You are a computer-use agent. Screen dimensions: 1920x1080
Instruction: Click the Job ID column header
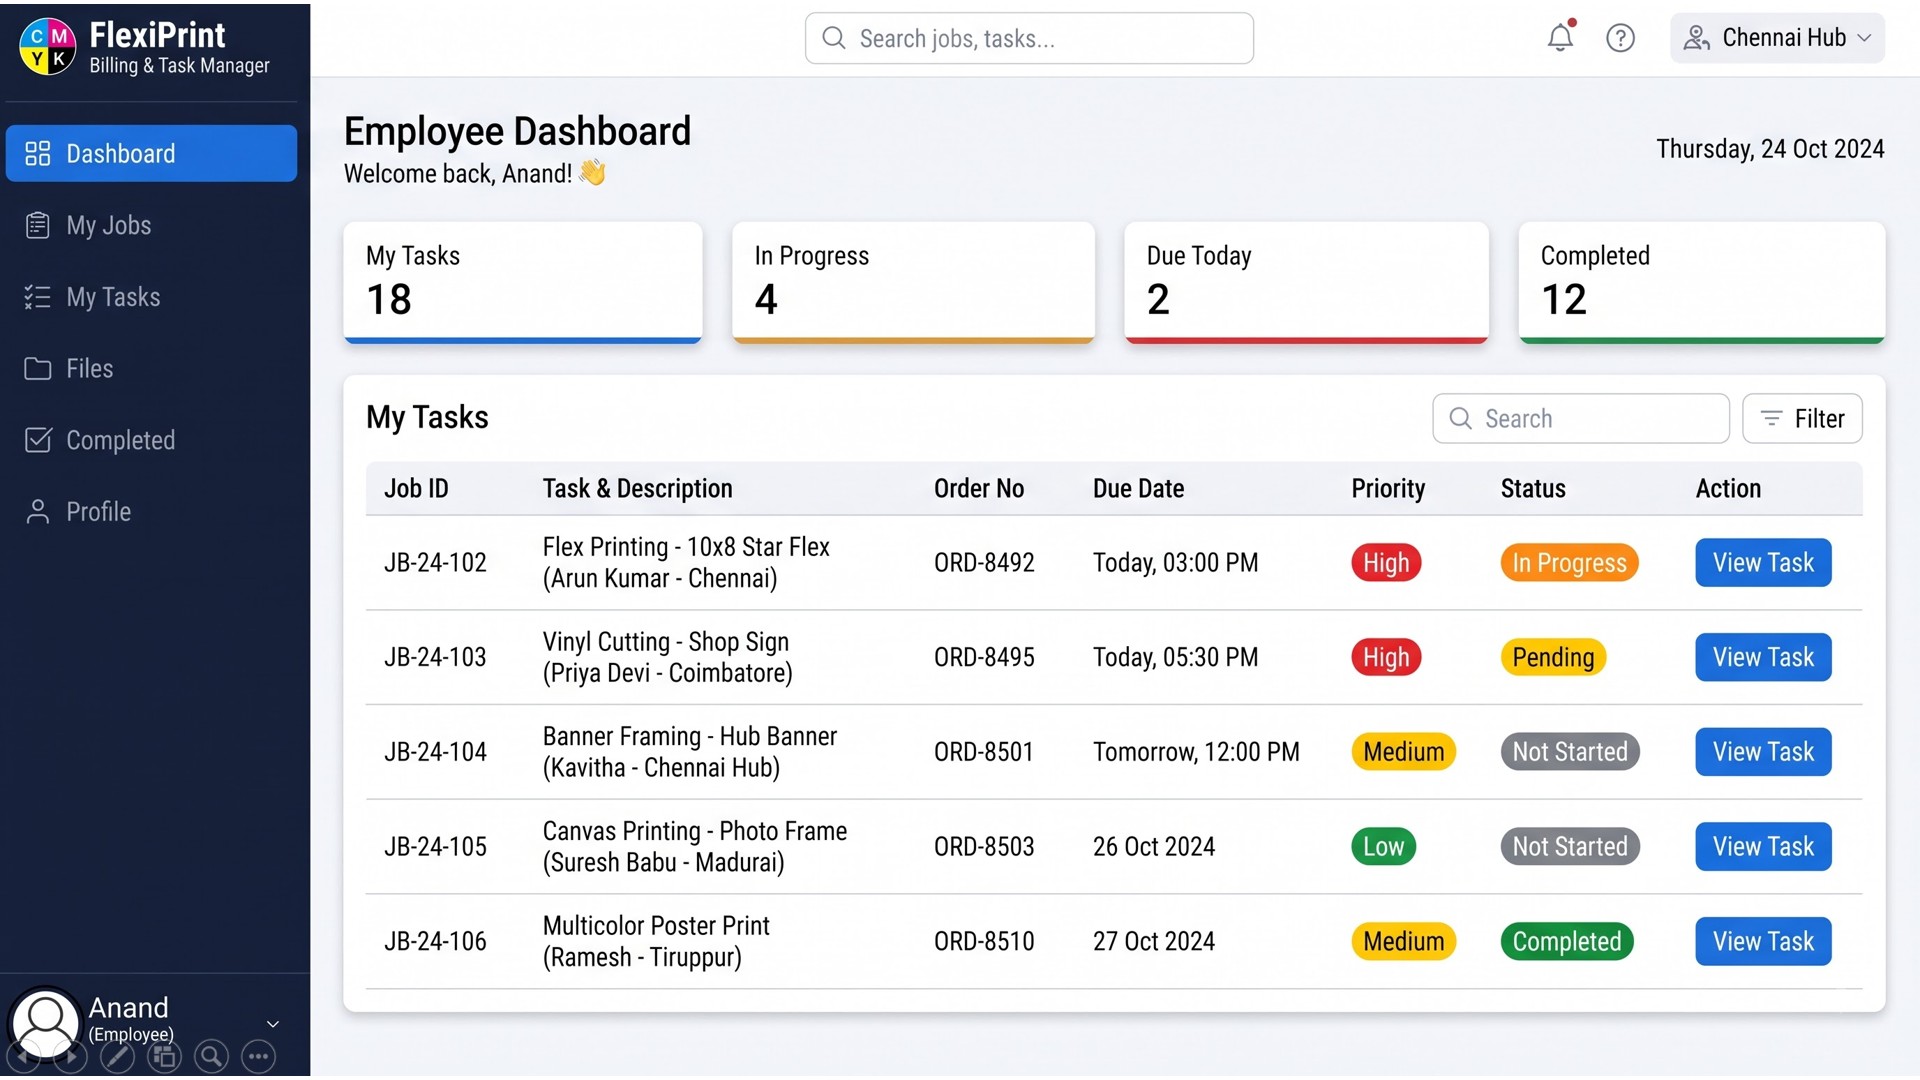click(416, 488)
